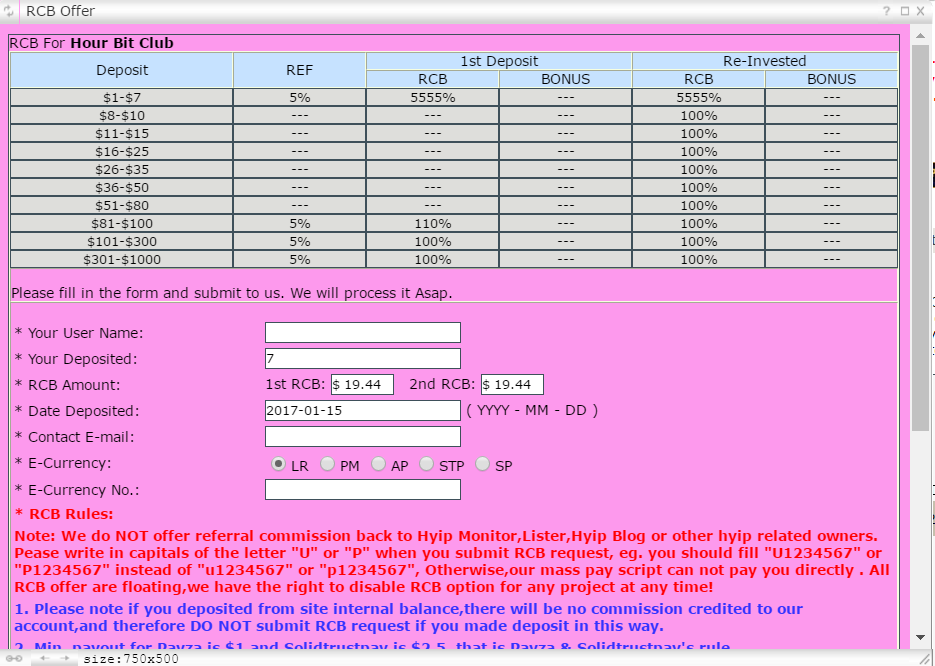The width and height of the screenshot is (935, 666).
Task: Select the SP e-currency radio button
Action: coord(482,464)
